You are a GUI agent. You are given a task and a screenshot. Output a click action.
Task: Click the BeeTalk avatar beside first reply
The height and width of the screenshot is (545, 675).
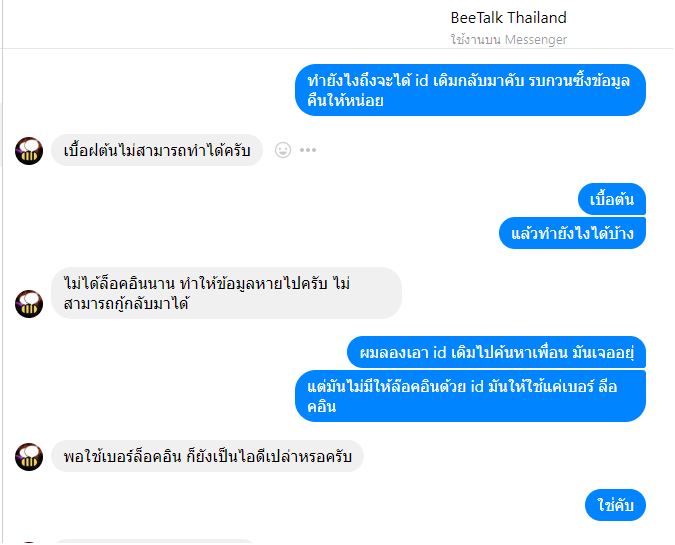(29, 151)
